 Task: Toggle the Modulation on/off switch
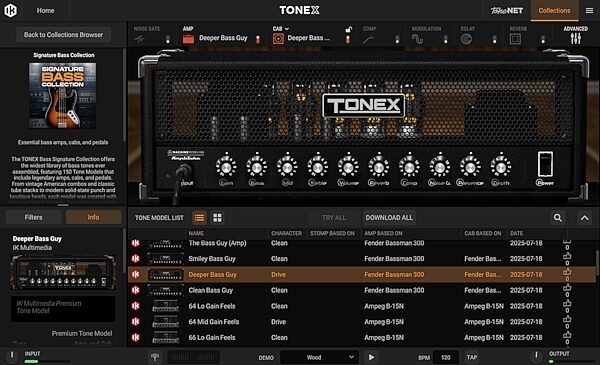point(445,39)
